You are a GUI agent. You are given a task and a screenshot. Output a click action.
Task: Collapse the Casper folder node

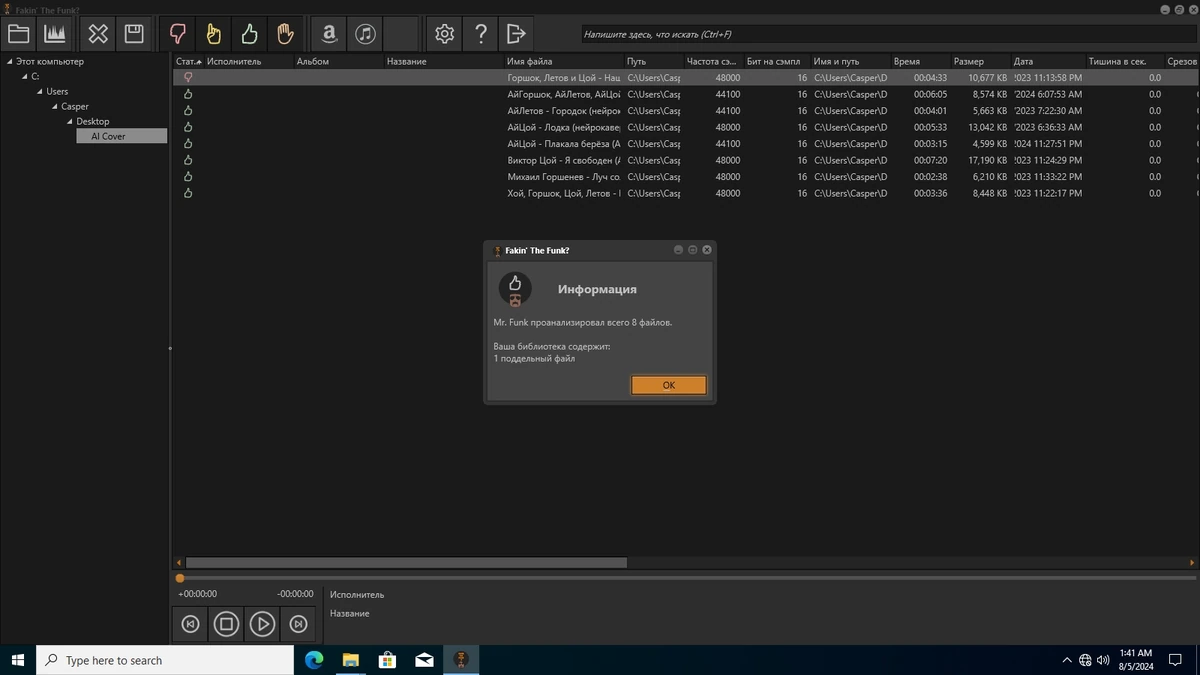[x=54, y=106]
